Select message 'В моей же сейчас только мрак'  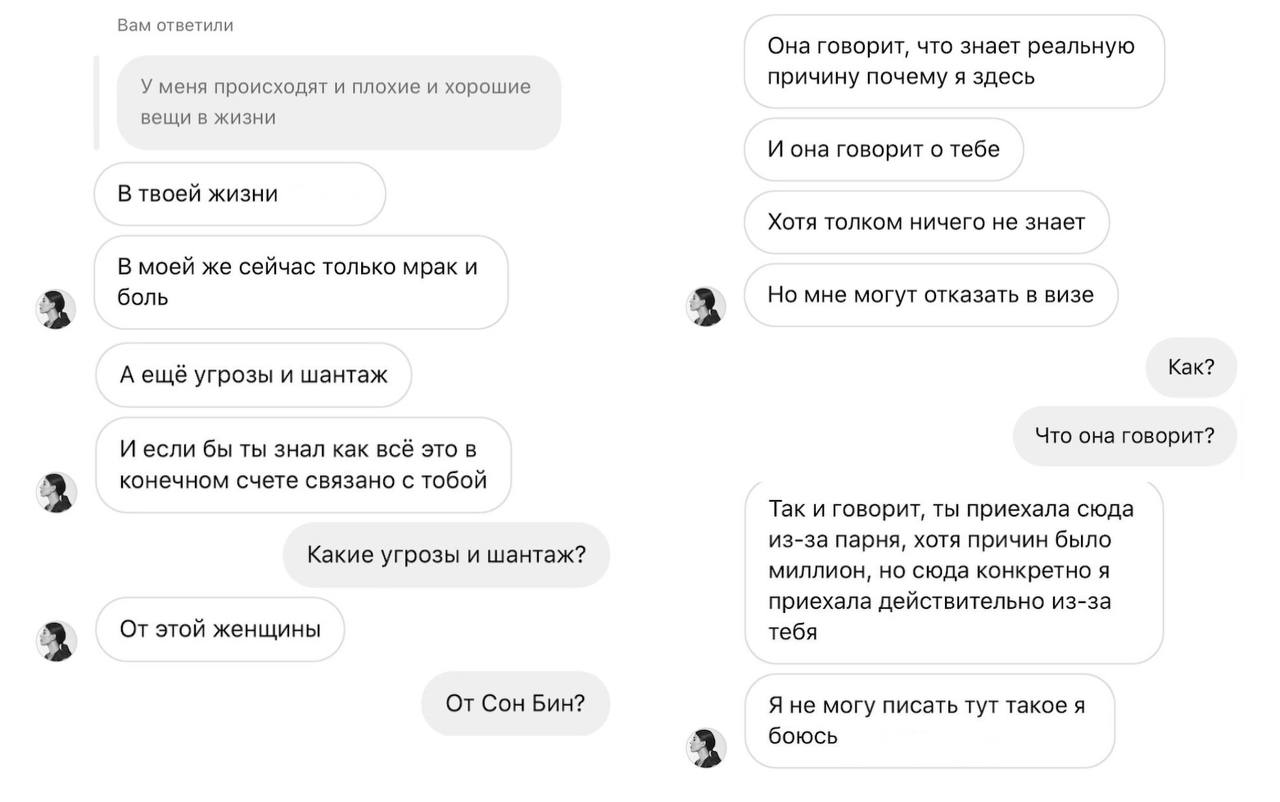tap(301, 282)
